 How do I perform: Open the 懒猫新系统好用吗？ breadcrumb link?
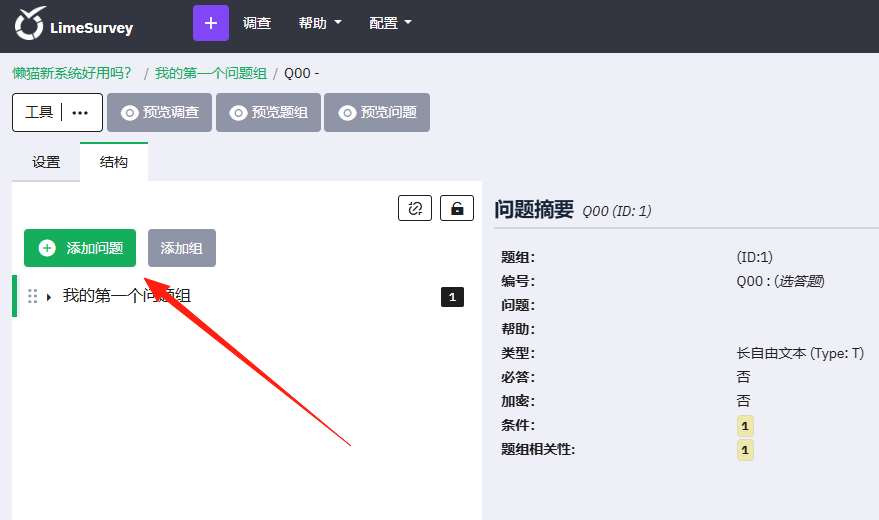[x=72, y=73]
